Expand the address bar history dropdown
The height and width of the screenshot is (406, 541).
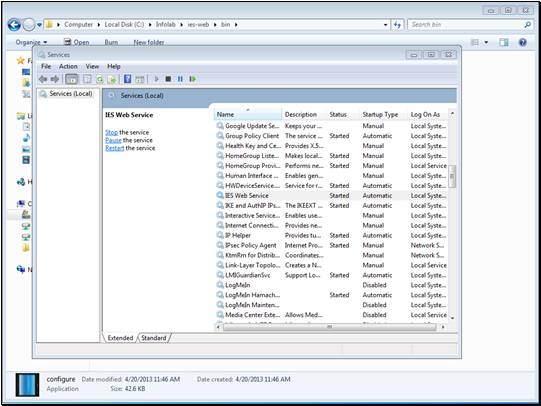[385, 25]
